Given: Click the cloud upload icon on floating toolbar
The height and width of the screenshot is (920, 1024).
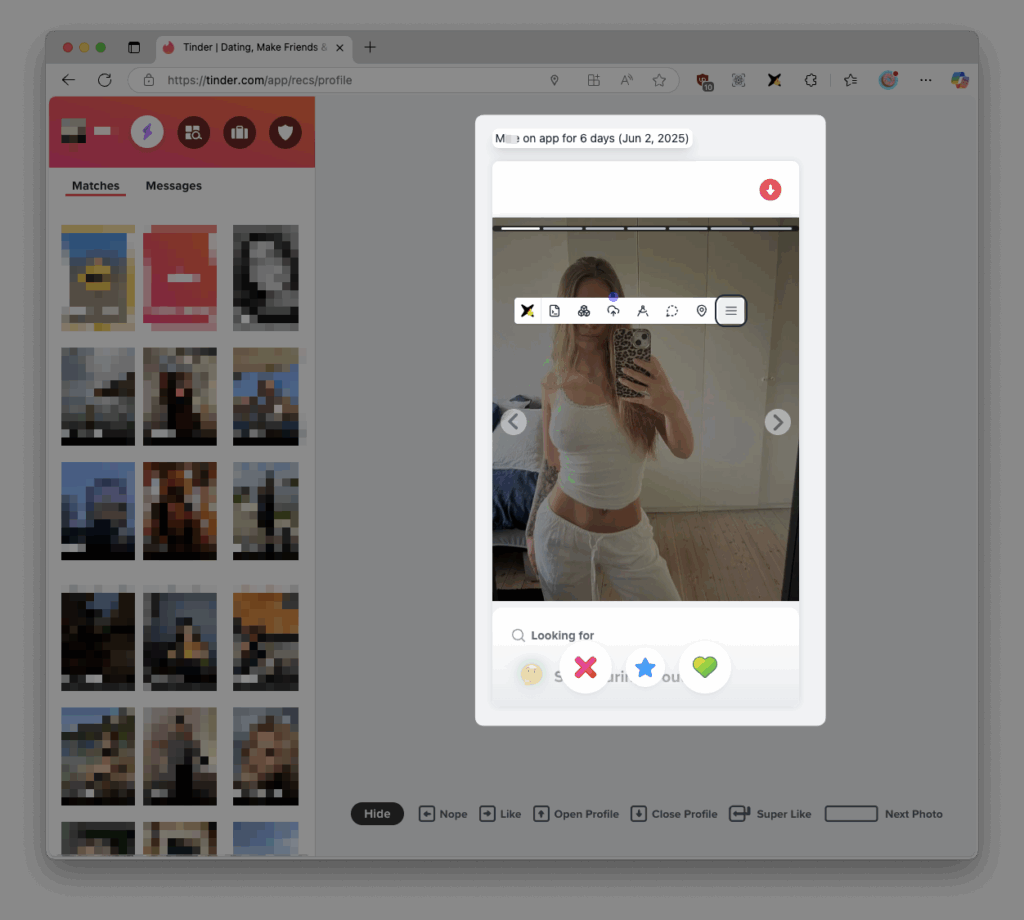Looking at the screenshot, I should point(613,311).
